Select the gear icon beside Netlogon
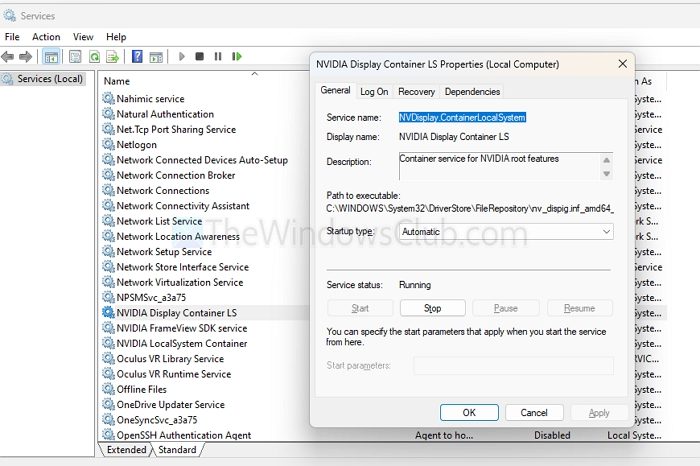This screenshot has width=700, height=466. [108, 144]
